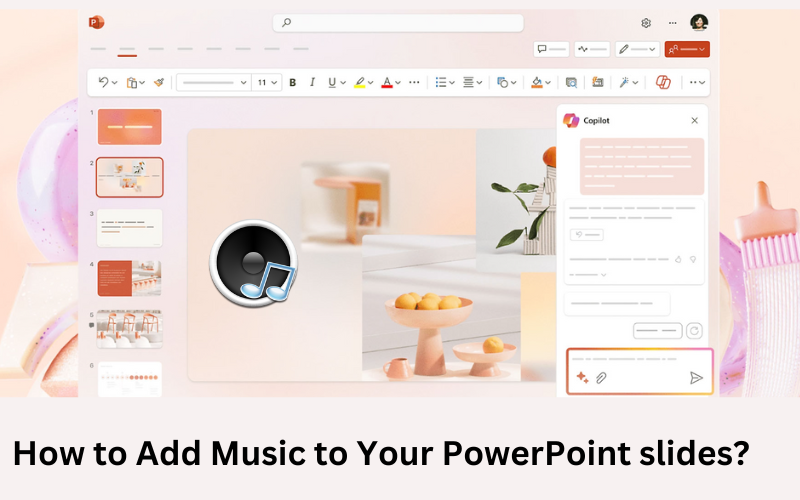Screen dimensions: 800x500
Task: Click the thumbs down feedback icon
Action: (x=693, y=259)
